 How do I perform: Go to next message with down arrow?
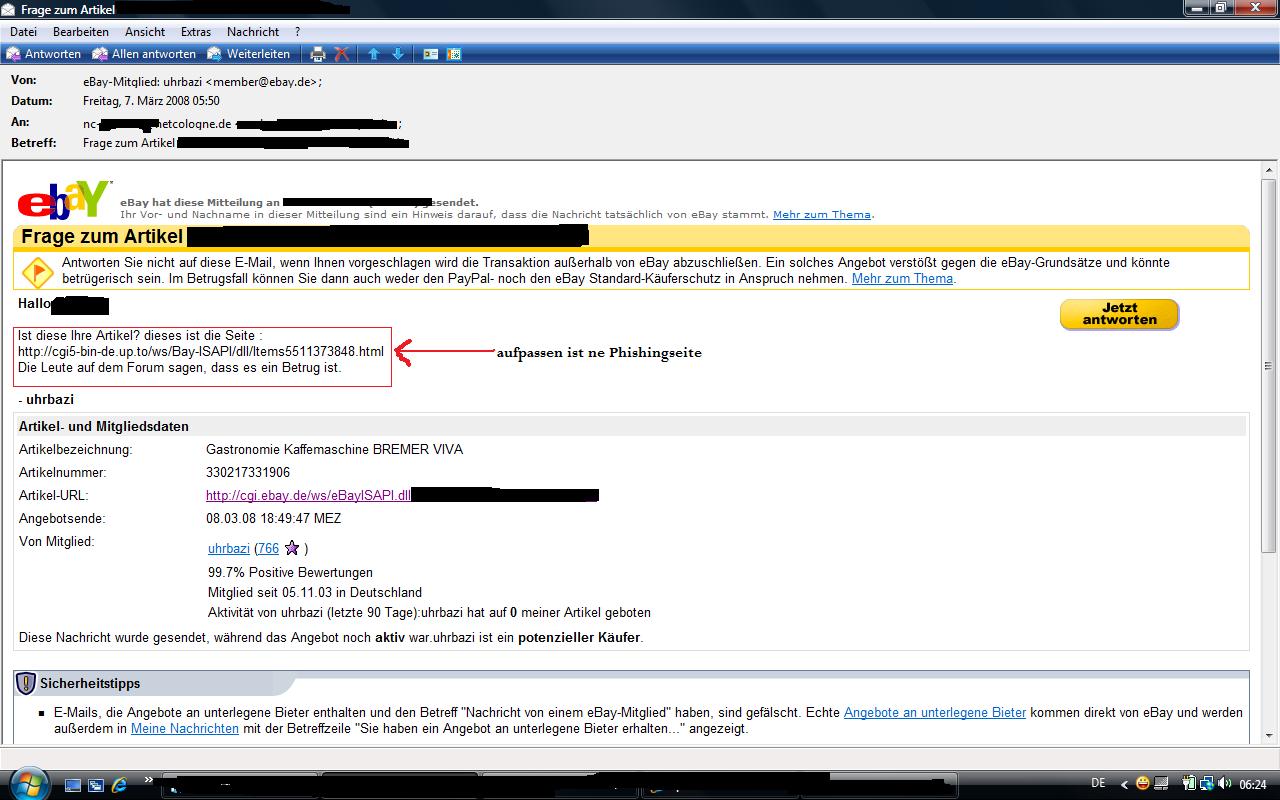398,54
